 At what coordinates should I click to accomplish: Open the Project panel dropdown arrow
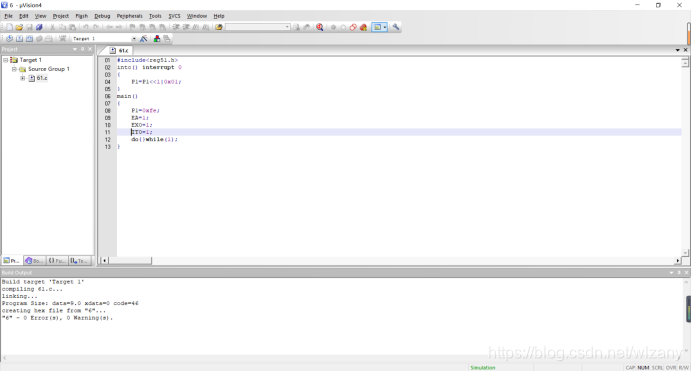tap(75, 49)
